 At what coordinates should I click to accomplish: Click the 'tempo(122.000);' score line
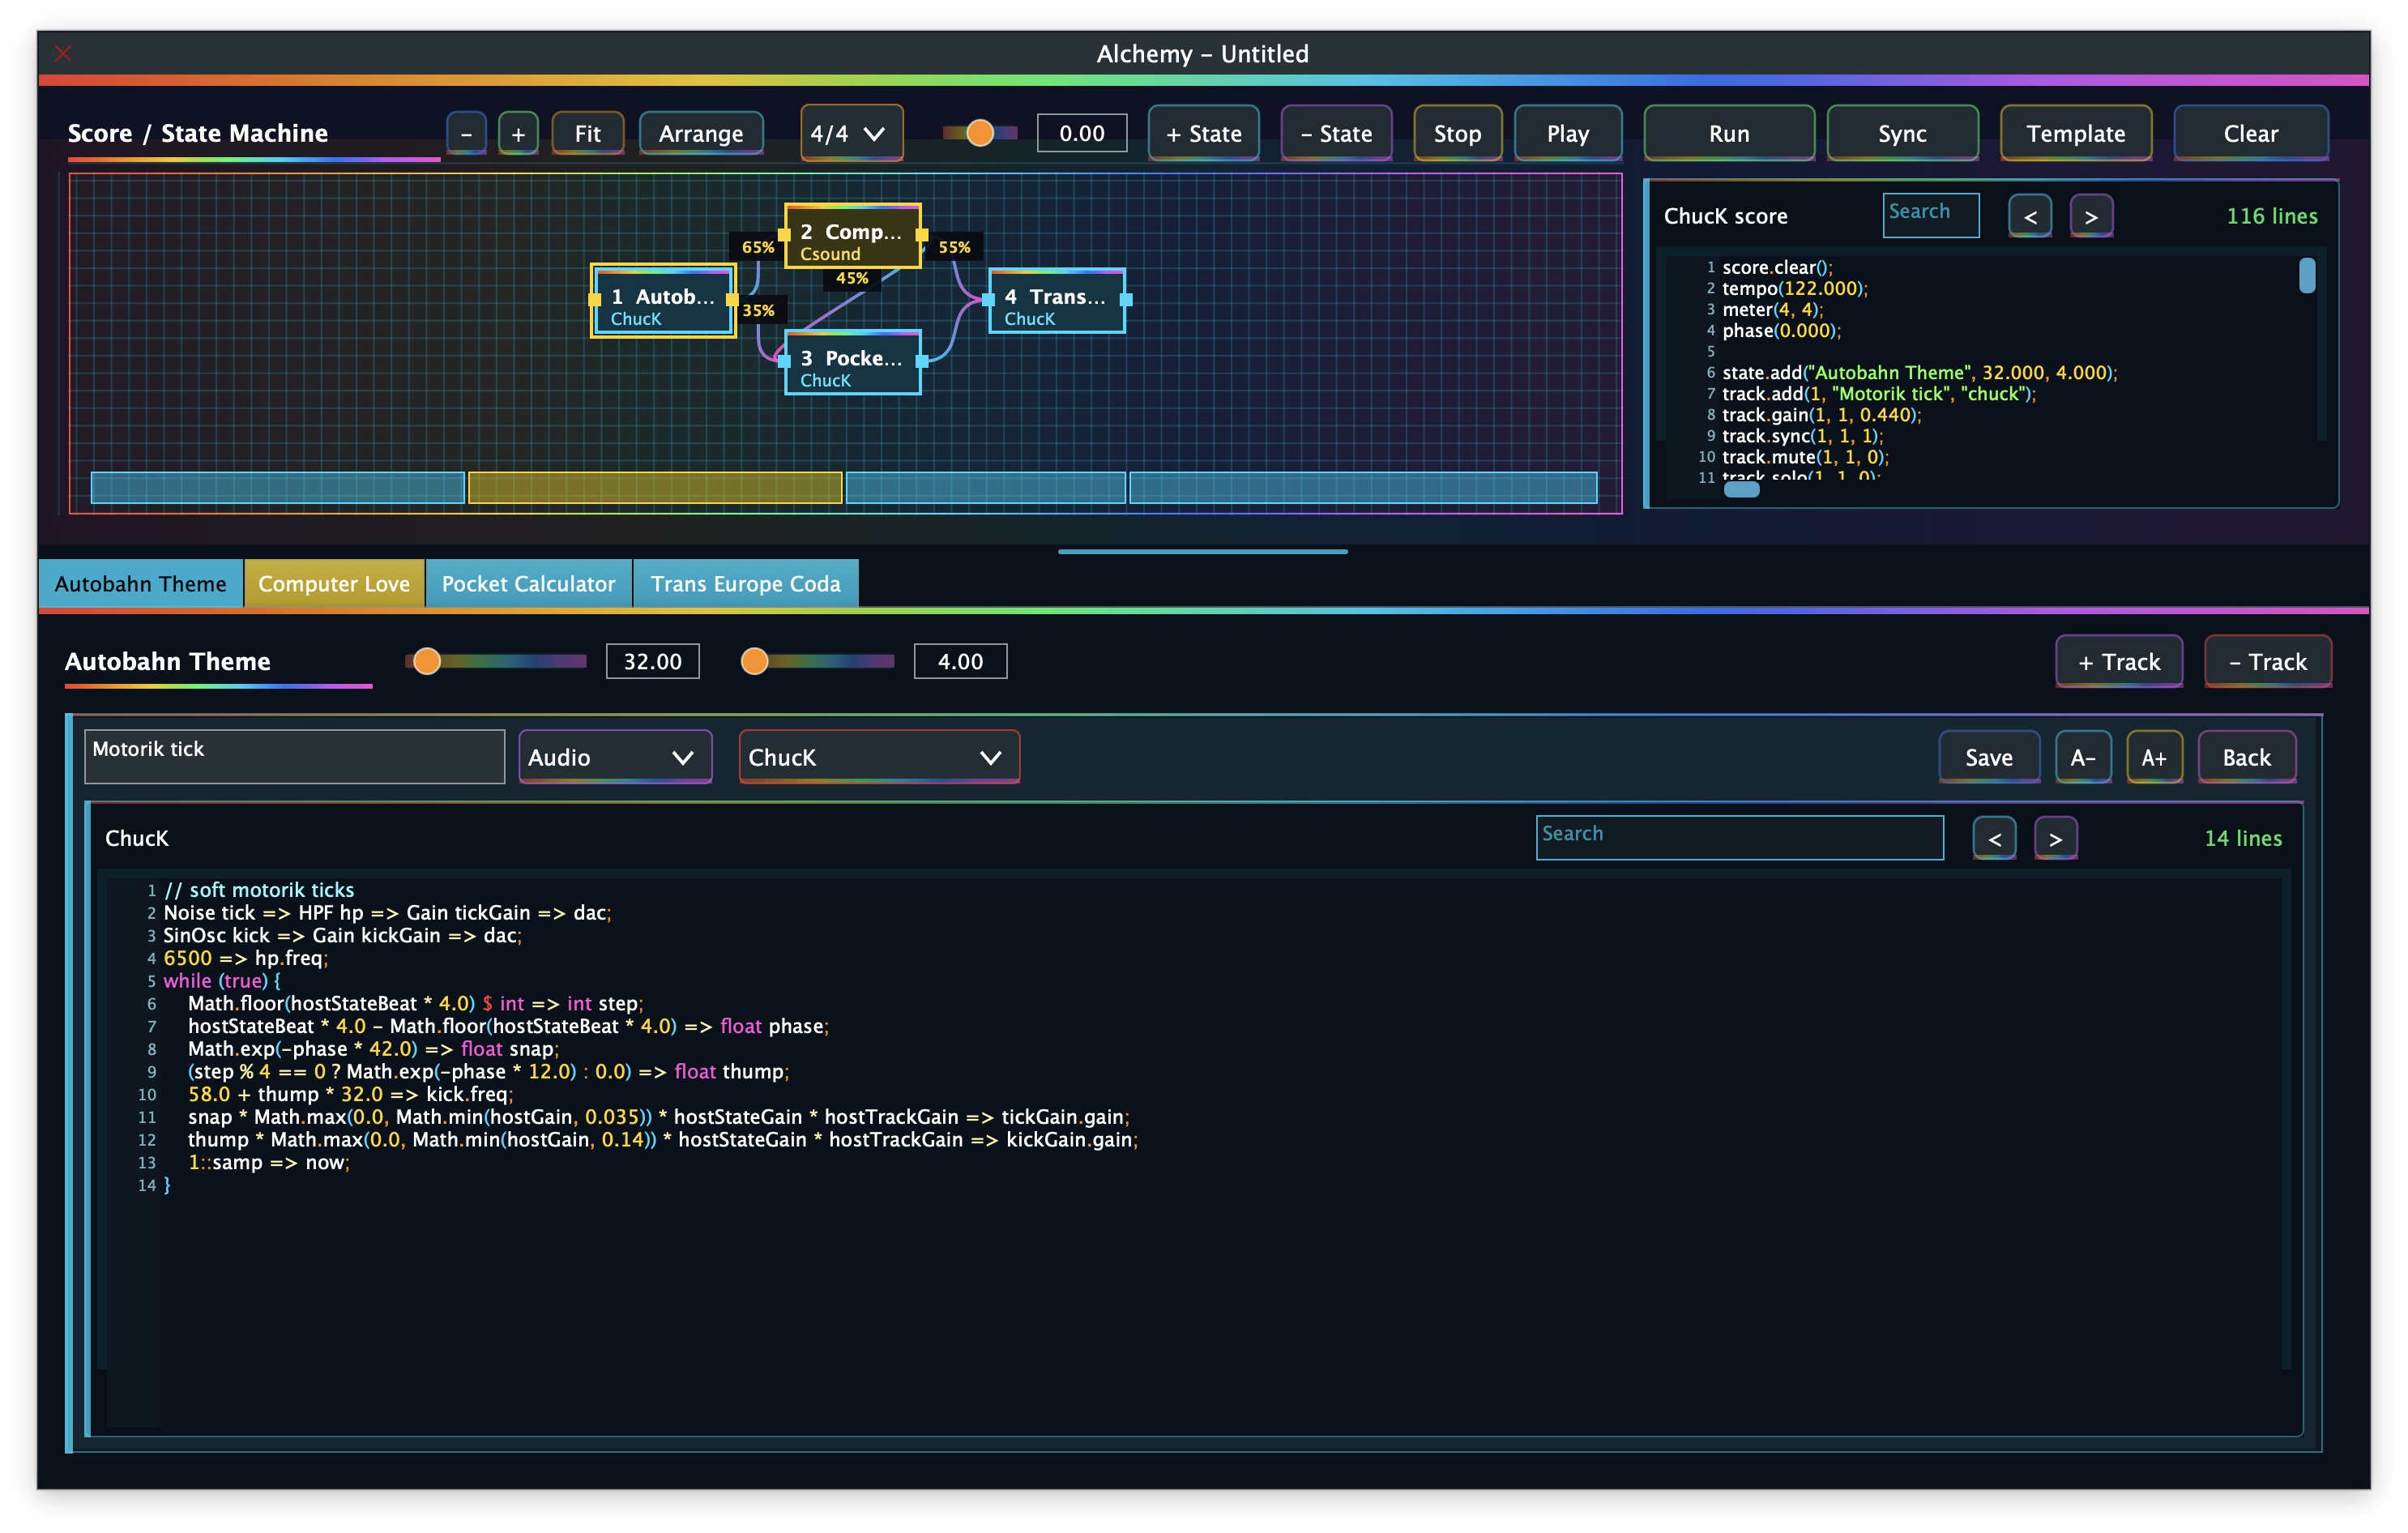[x=1794, y=288]
